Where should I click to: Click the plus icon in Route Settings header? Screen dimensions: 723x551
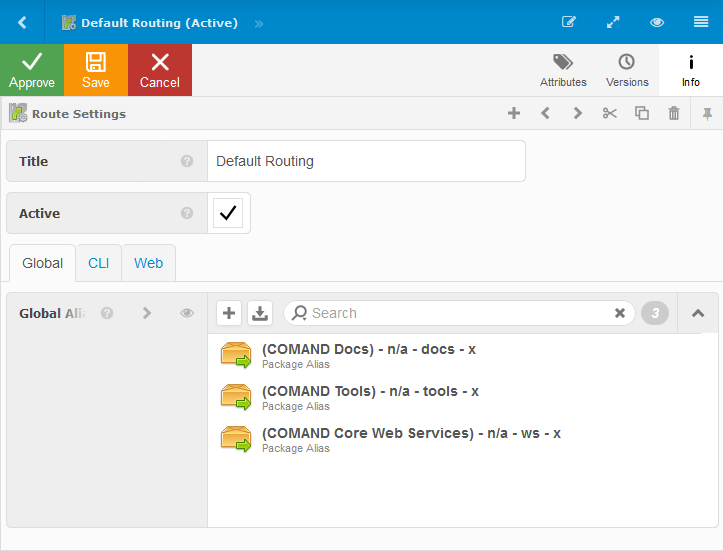[514, 114]
